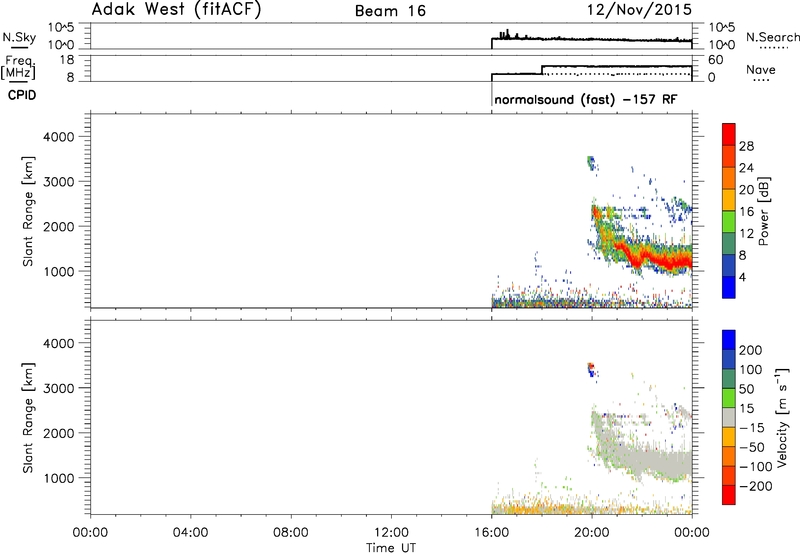Click the '1000' tick in velocity panel
This screenshot has height=554, width=800.
59,478
